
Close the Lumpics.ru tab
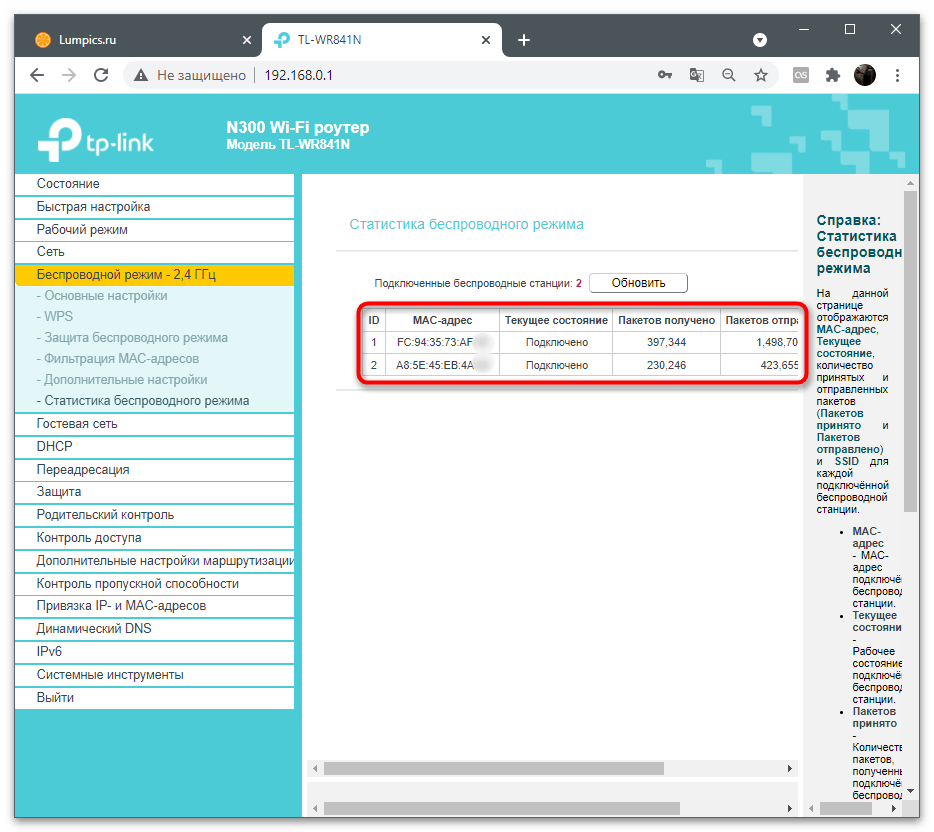(247, 40)
